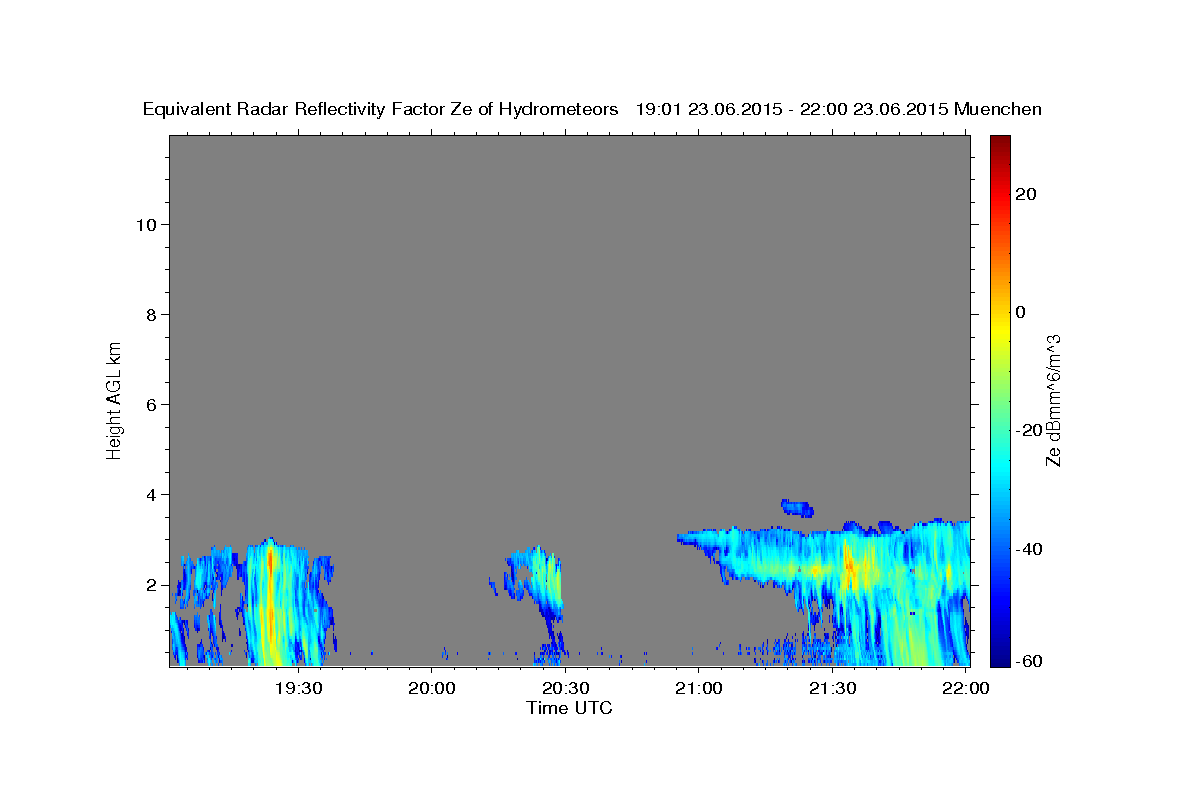Pick the dark blue bottom of the colorbar
Screen dimensions: 1200x800
tap(1000, 658)
